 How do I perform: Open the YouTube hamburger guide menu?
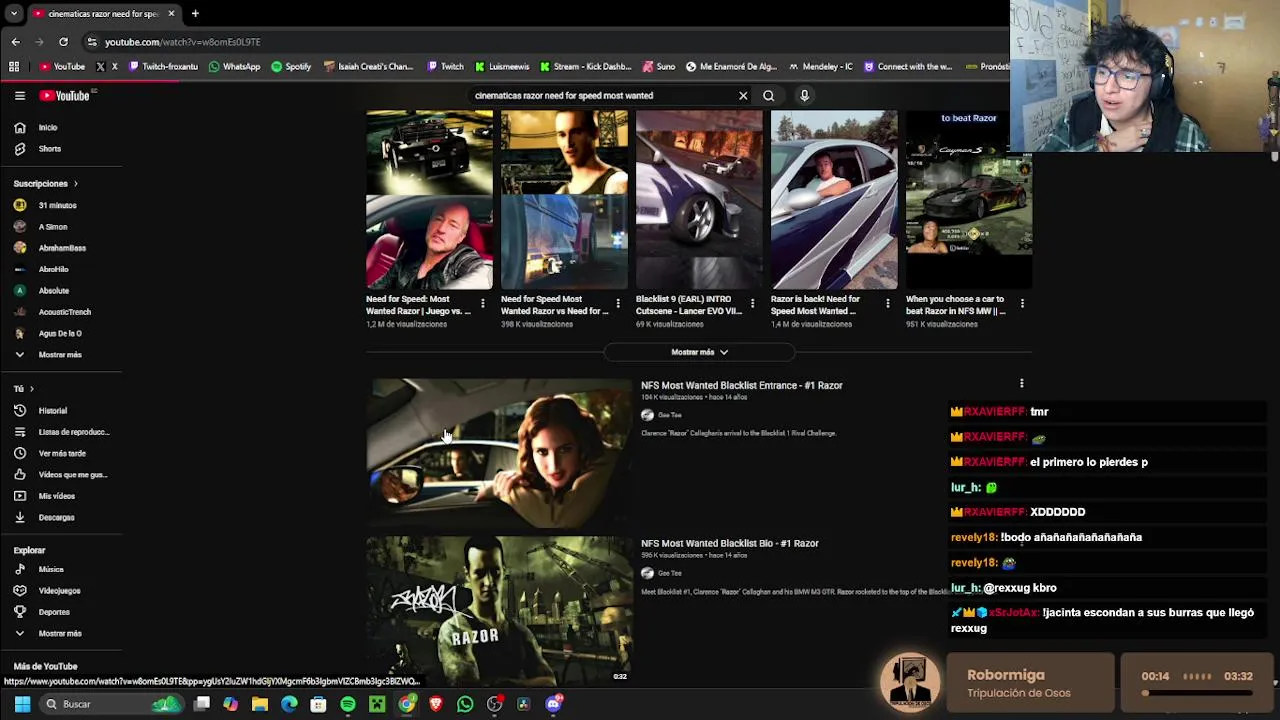coord(20,96)
